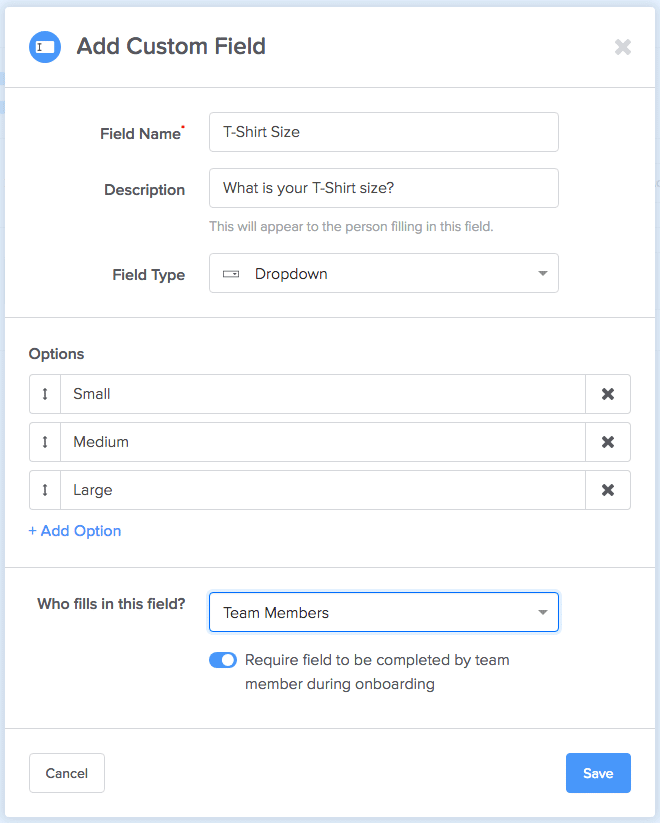660x823 pixels.
Task: Click + Add Option
Action: (74, 531)
